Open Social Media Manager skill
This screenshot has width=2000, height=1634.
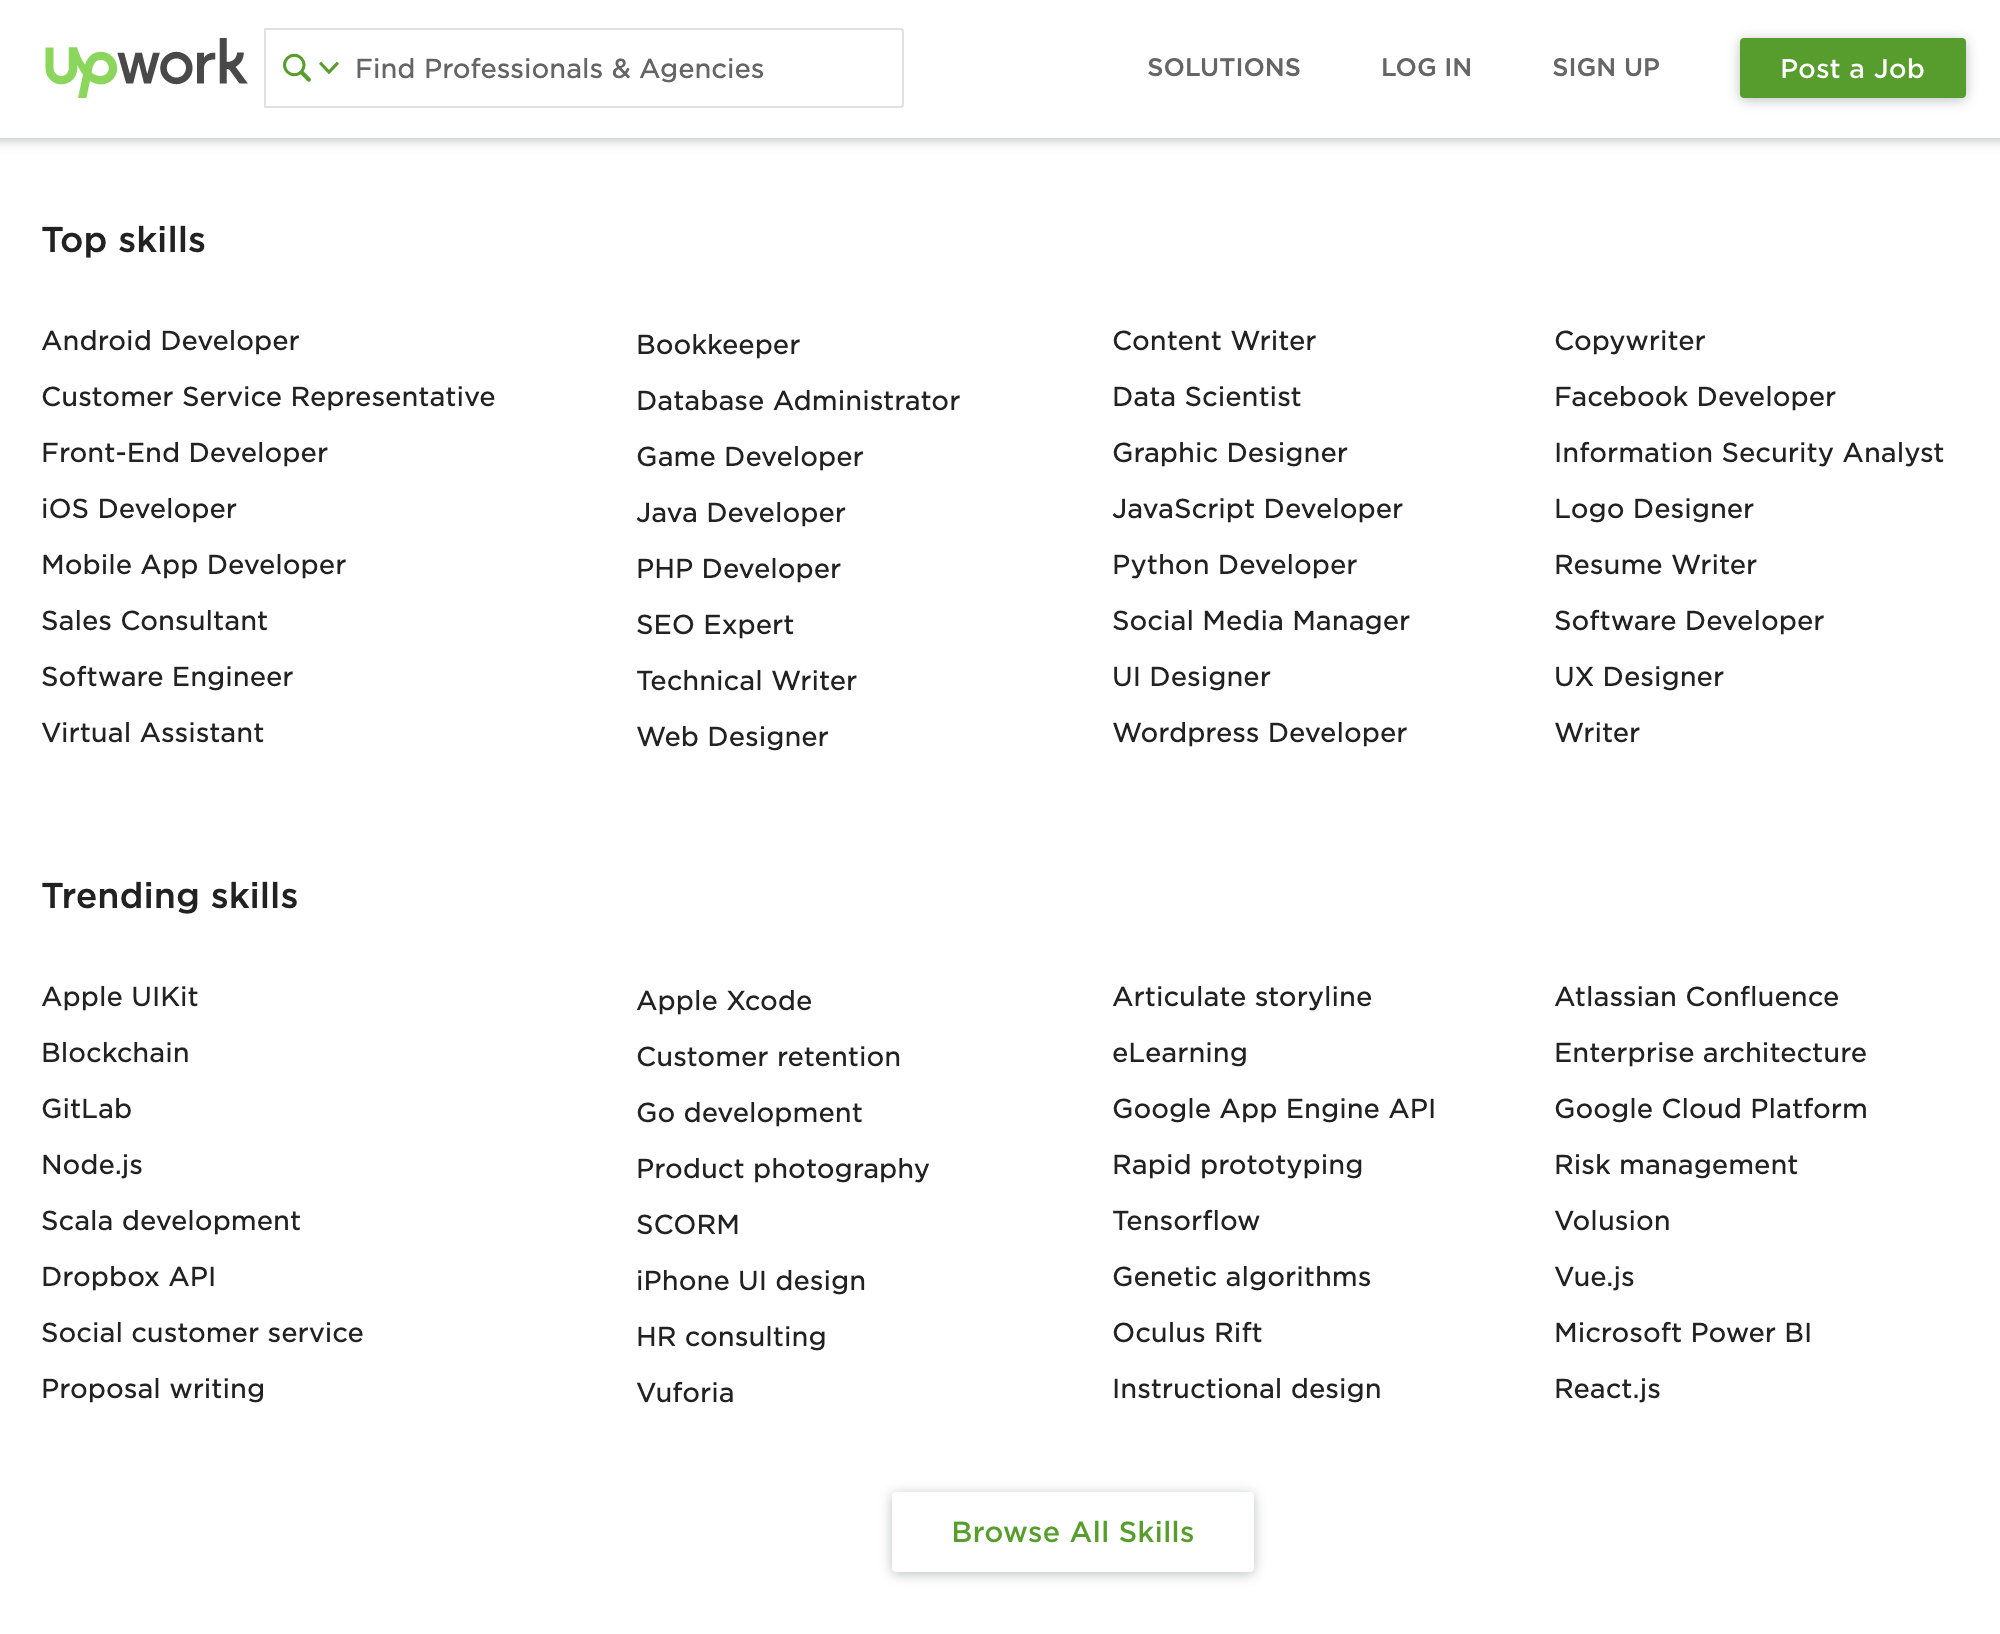click(x=1261, y=621)
